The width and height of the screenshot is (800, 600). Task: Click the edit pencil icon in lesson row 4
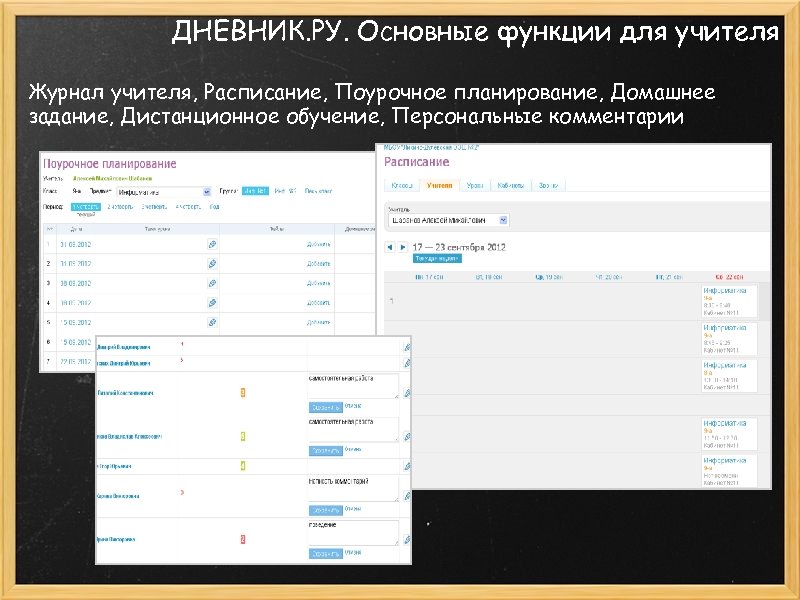[x=212, y=303]
